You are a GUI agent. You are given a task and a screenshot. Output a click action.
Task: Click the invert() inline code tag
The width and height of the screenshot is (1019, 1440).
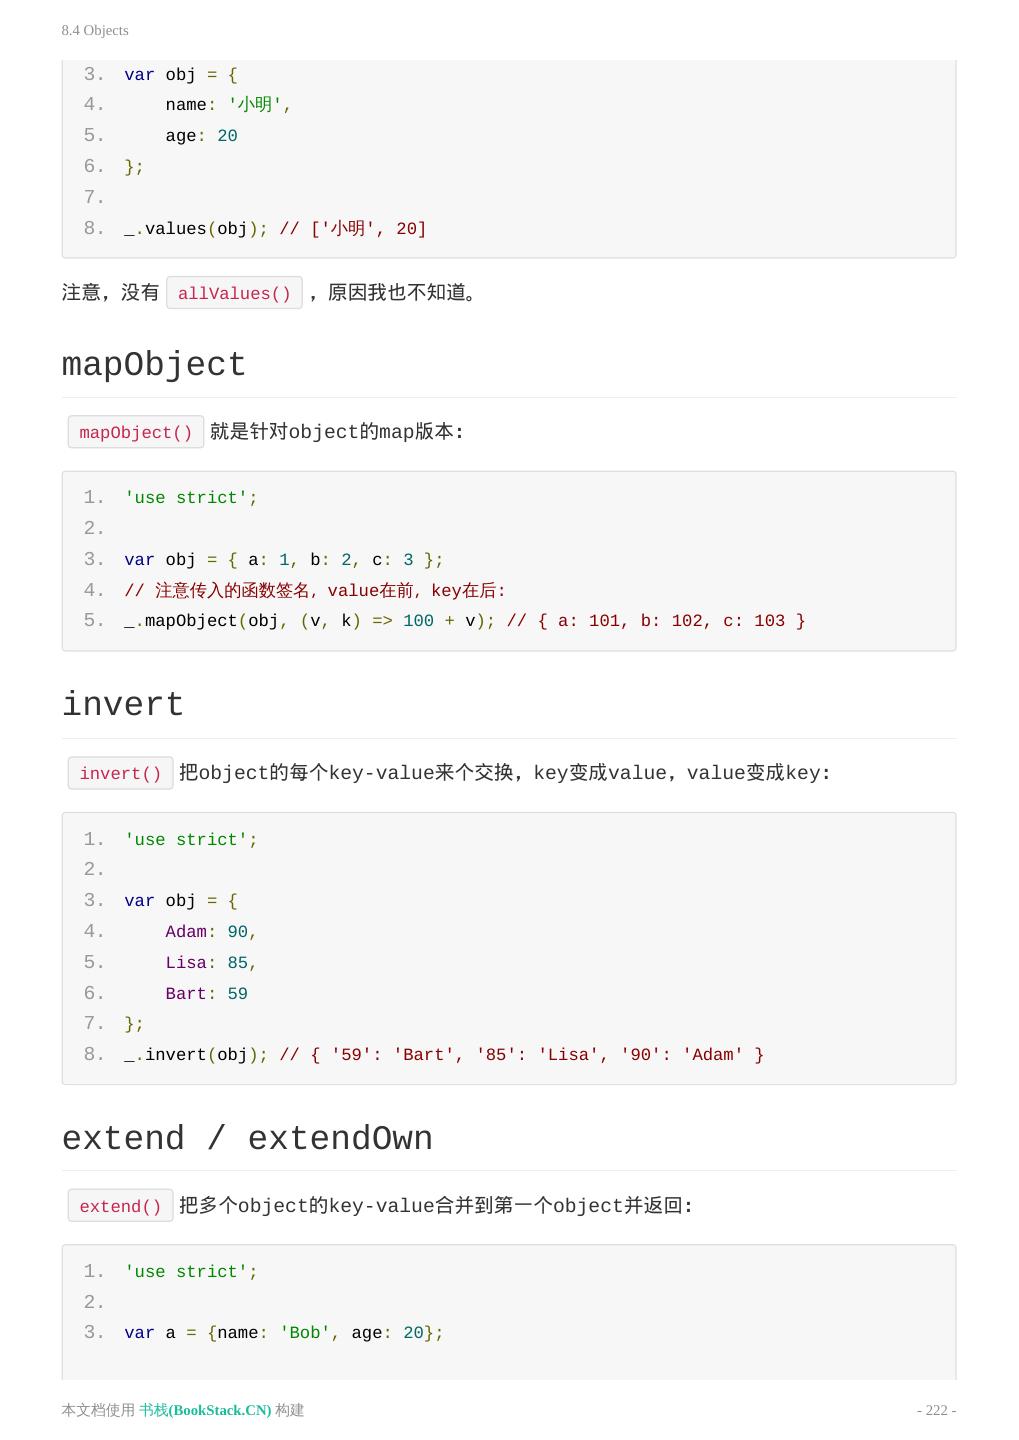point(120,773)
